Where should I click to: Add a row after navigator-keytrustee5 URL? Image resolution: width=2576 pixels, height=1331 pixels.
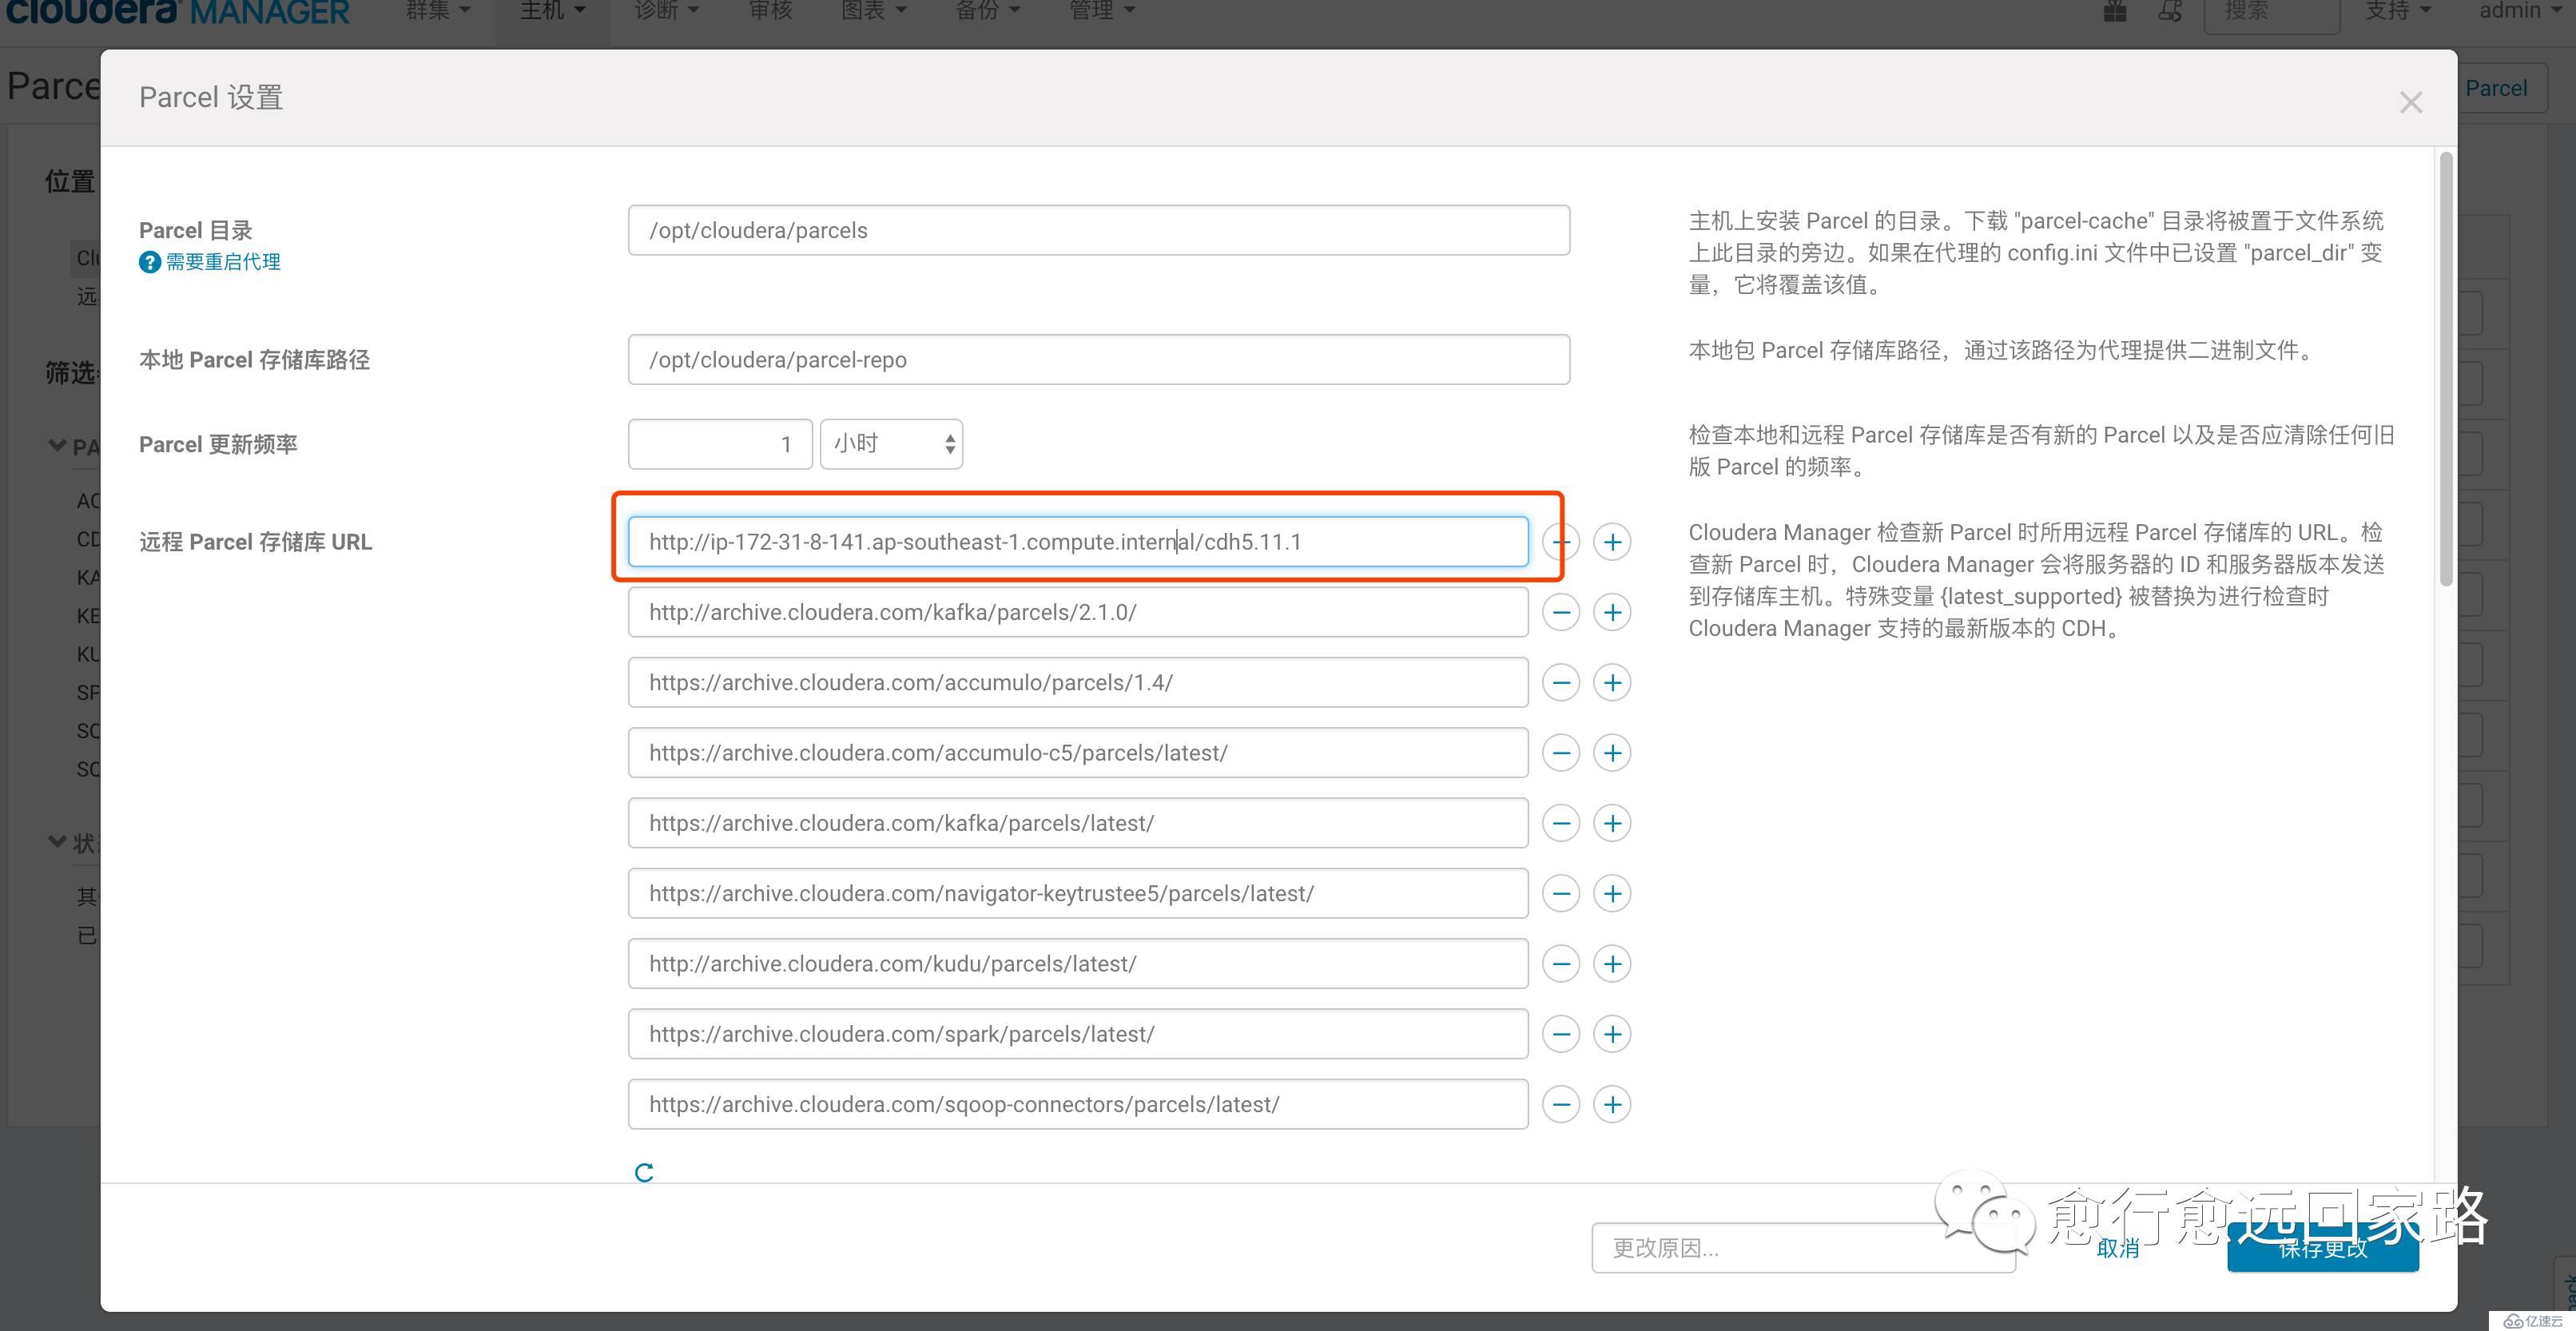tap(1612, 893)
